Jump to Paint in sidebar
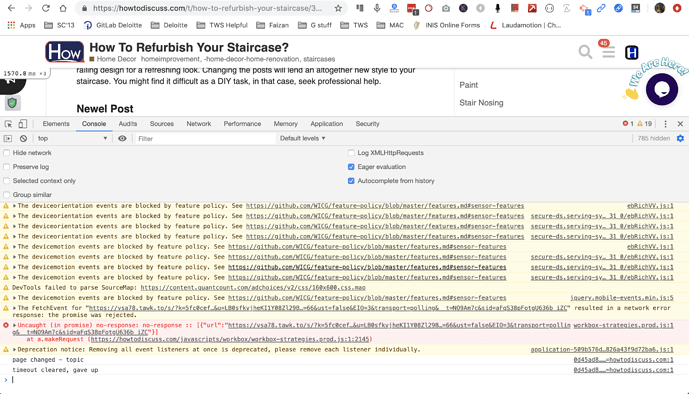The height and width of the screenshot is (394, 689). [468, 85]
